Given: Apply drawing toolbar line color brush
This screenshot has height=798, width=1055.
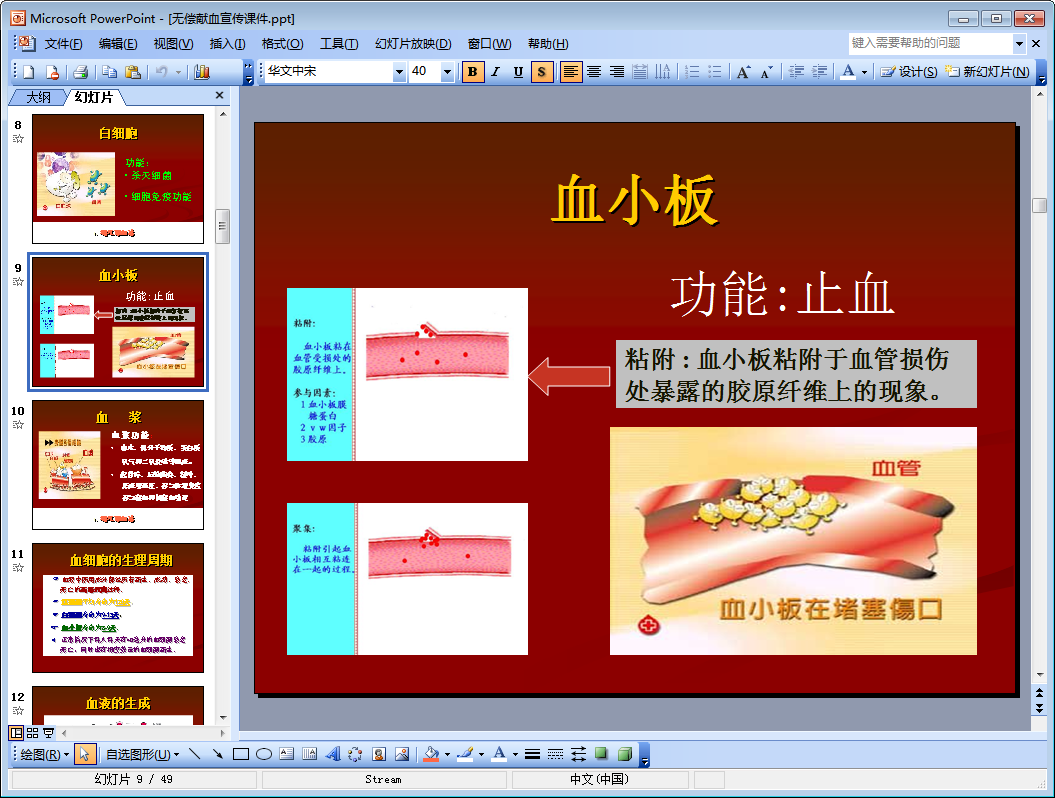Looking at the screenshot, I should [466, 754].
